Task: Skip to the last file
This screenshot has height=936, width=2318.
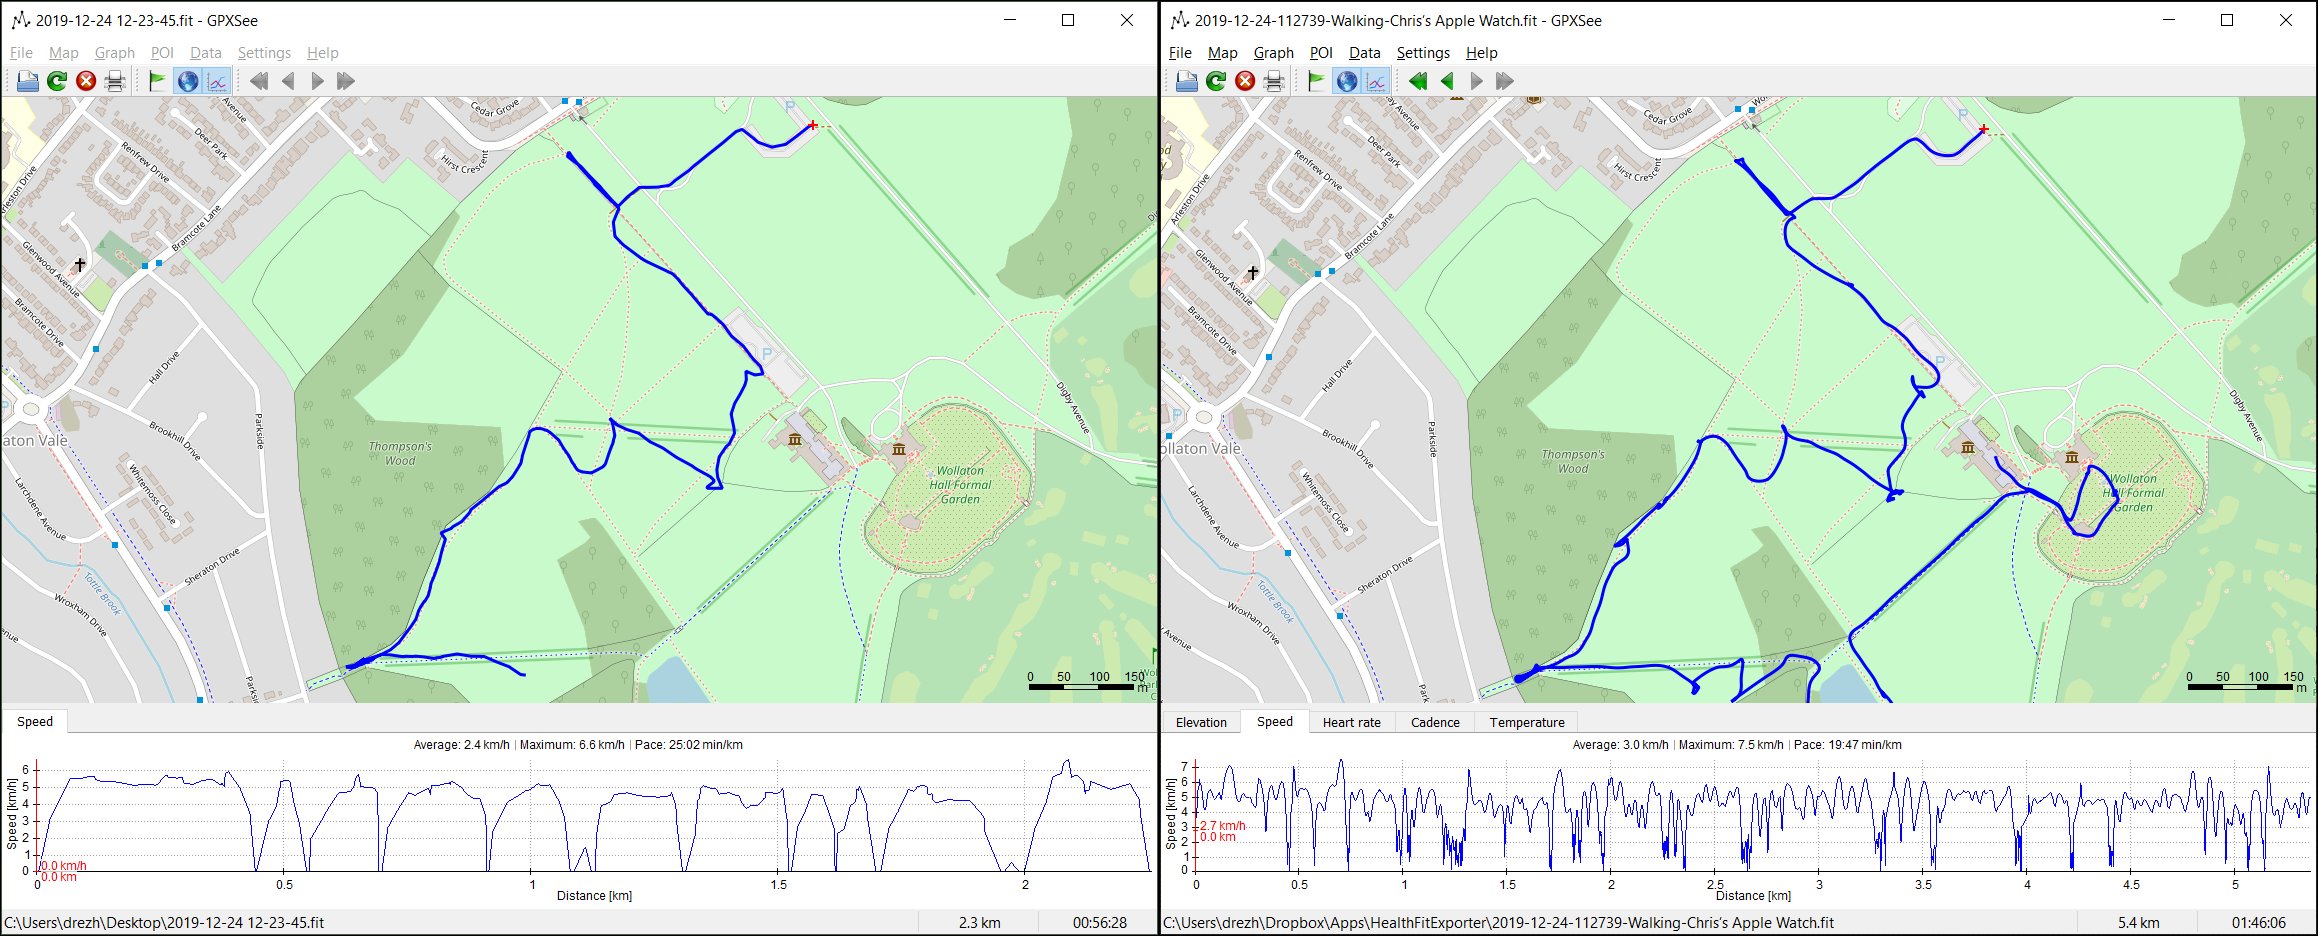Action: 346,81
